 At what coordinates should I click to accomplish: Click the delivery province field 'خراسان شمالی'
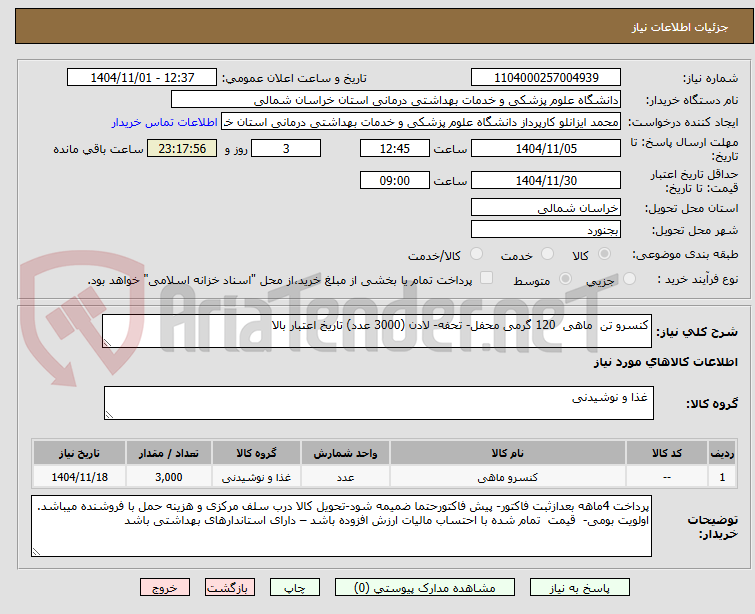(x=546, y=208)
